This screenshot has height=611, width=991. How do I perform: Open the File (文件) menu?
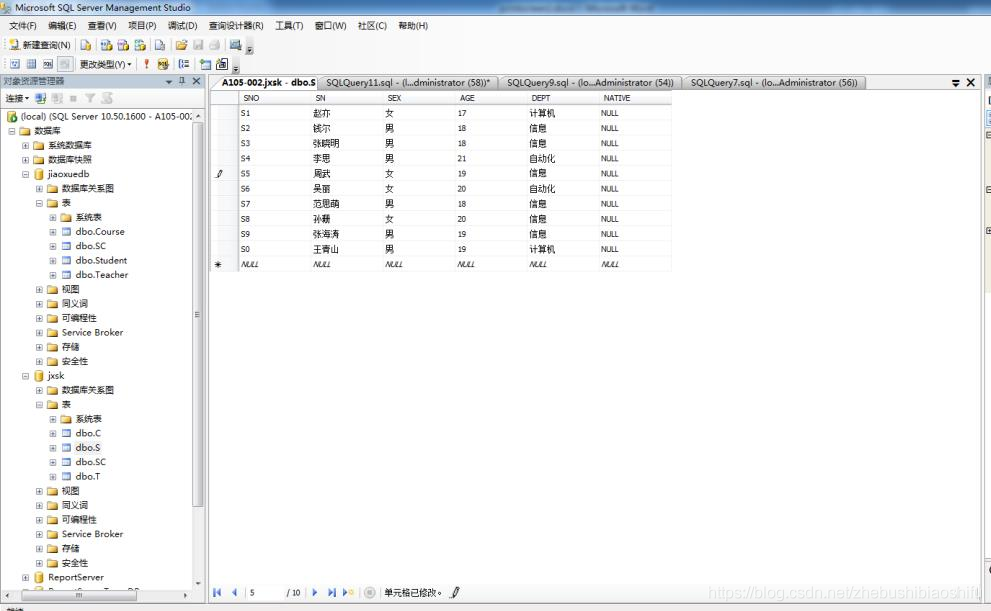(23, 25)
